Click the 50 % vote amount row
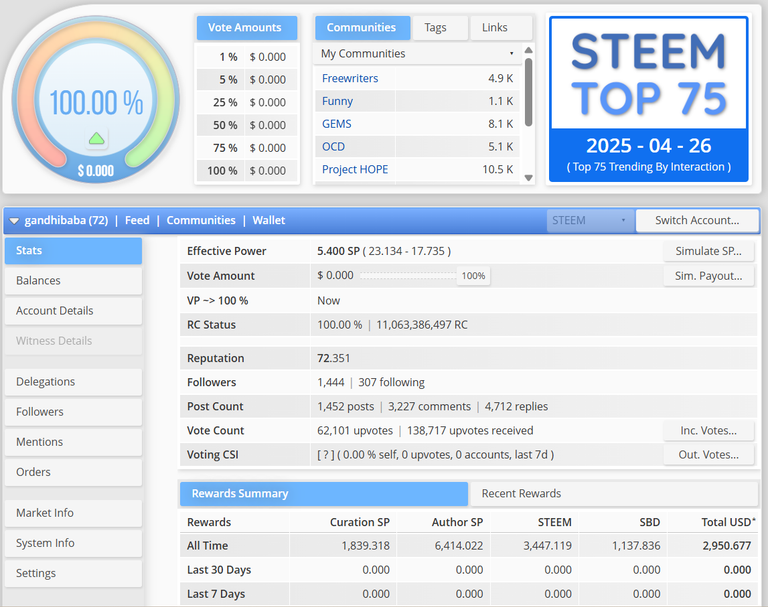Viewport: 768px width, 607px height. pos(247,125)
